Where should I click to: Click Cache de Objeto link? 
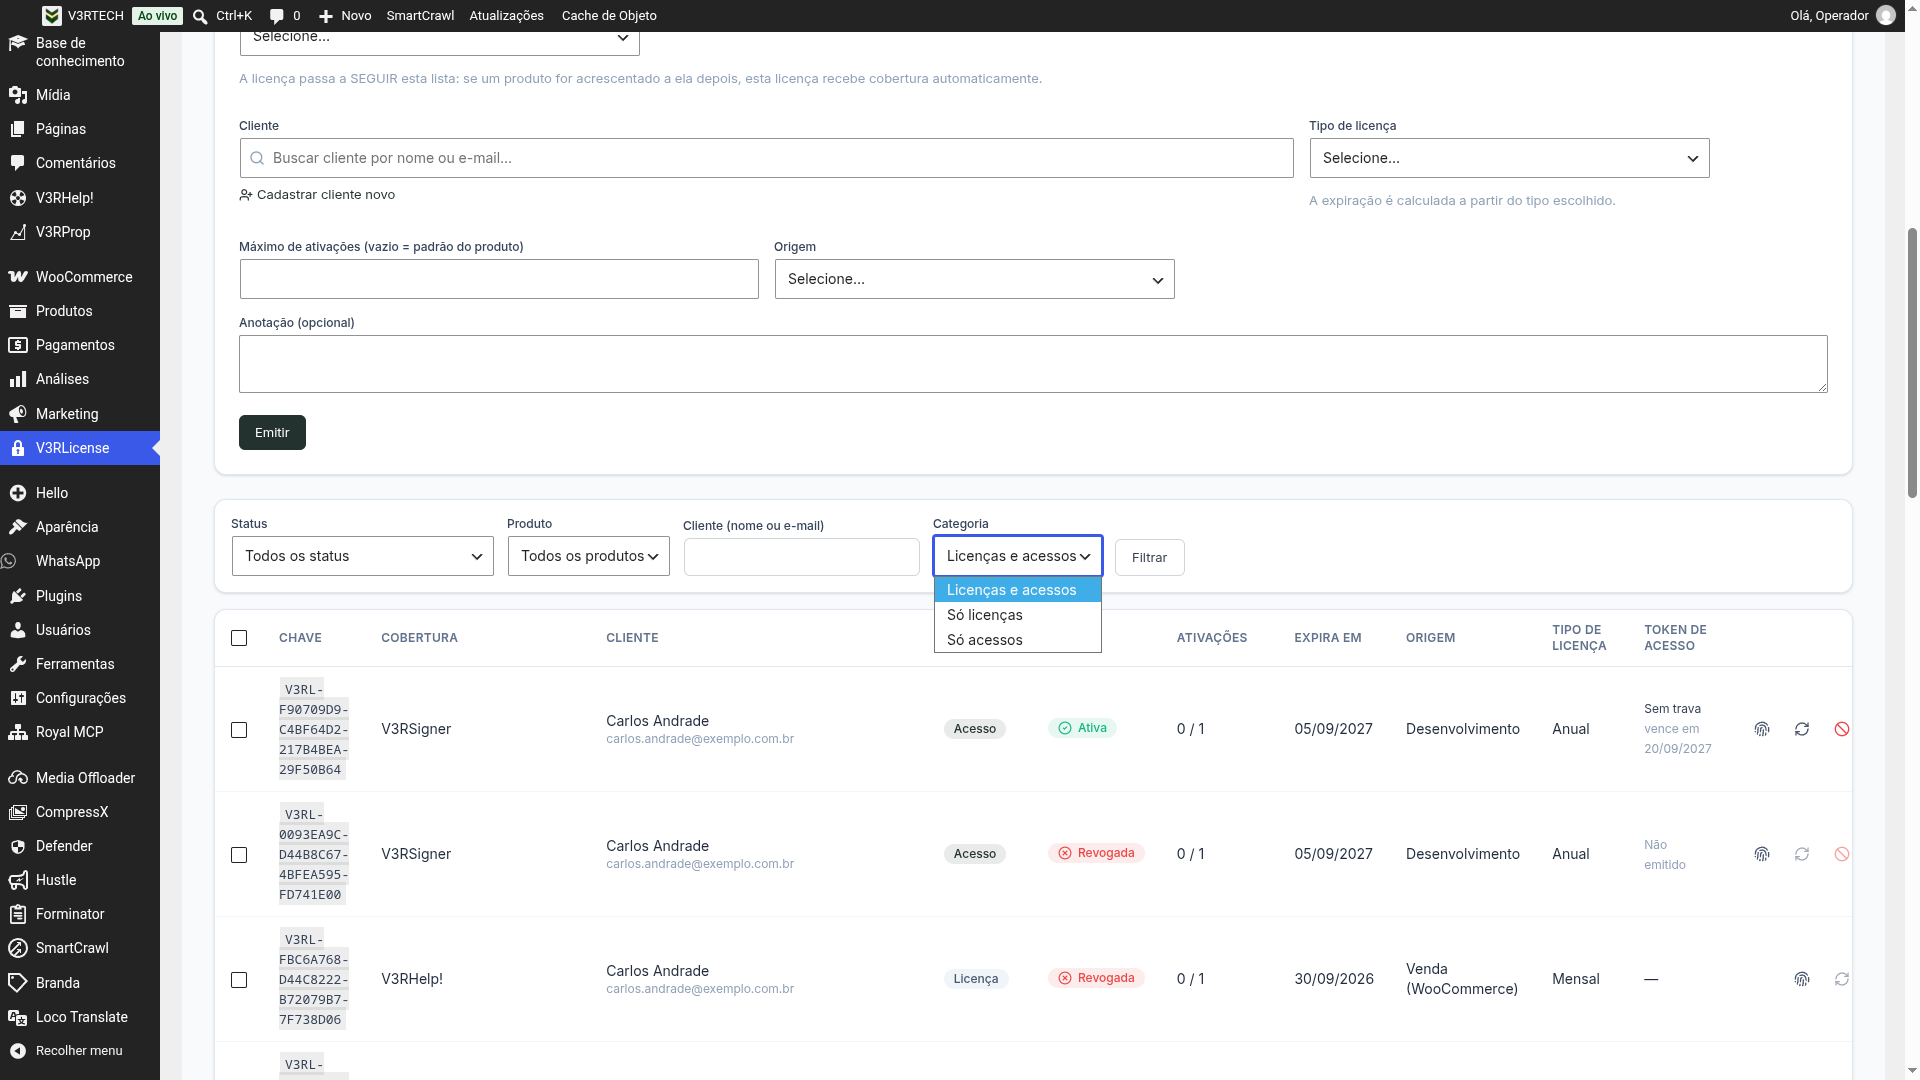pos(609,16)
